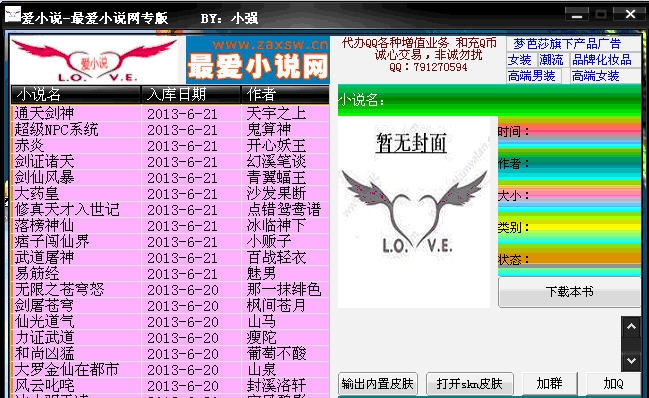Screen dimensions: 649x398
Task: Open the 品牌化妆品 link
Action: (x=602, y=60)
